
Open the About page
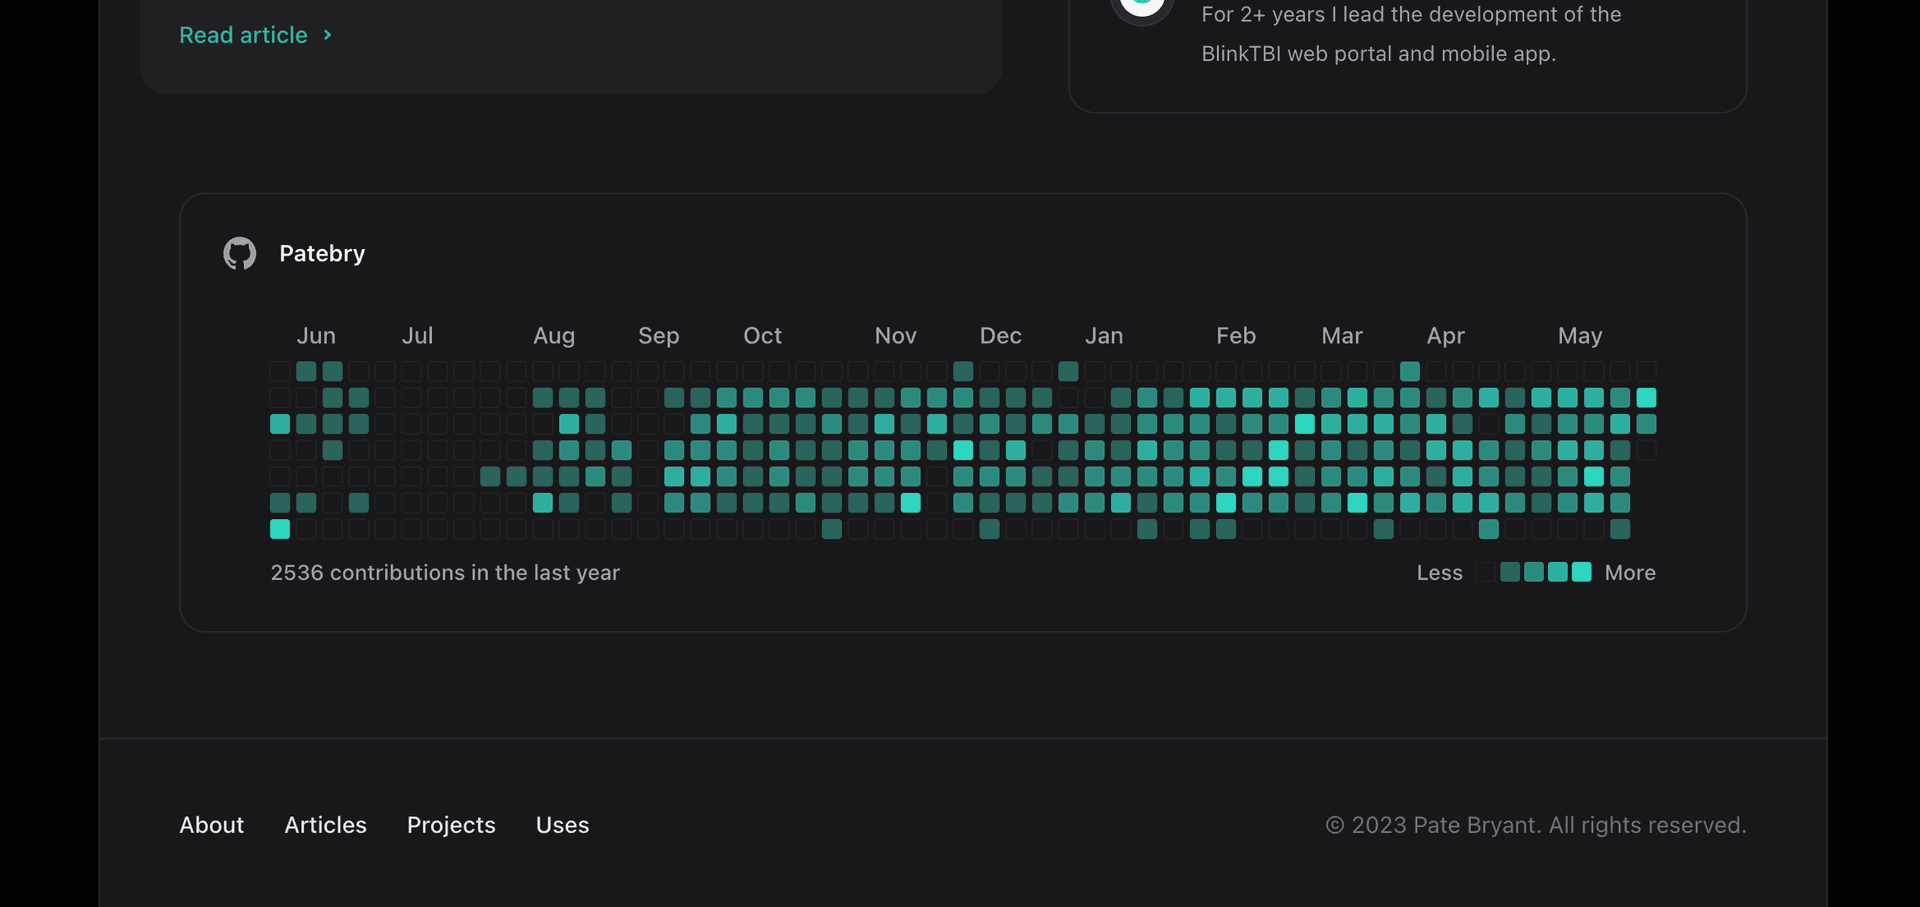pos(211,825)
